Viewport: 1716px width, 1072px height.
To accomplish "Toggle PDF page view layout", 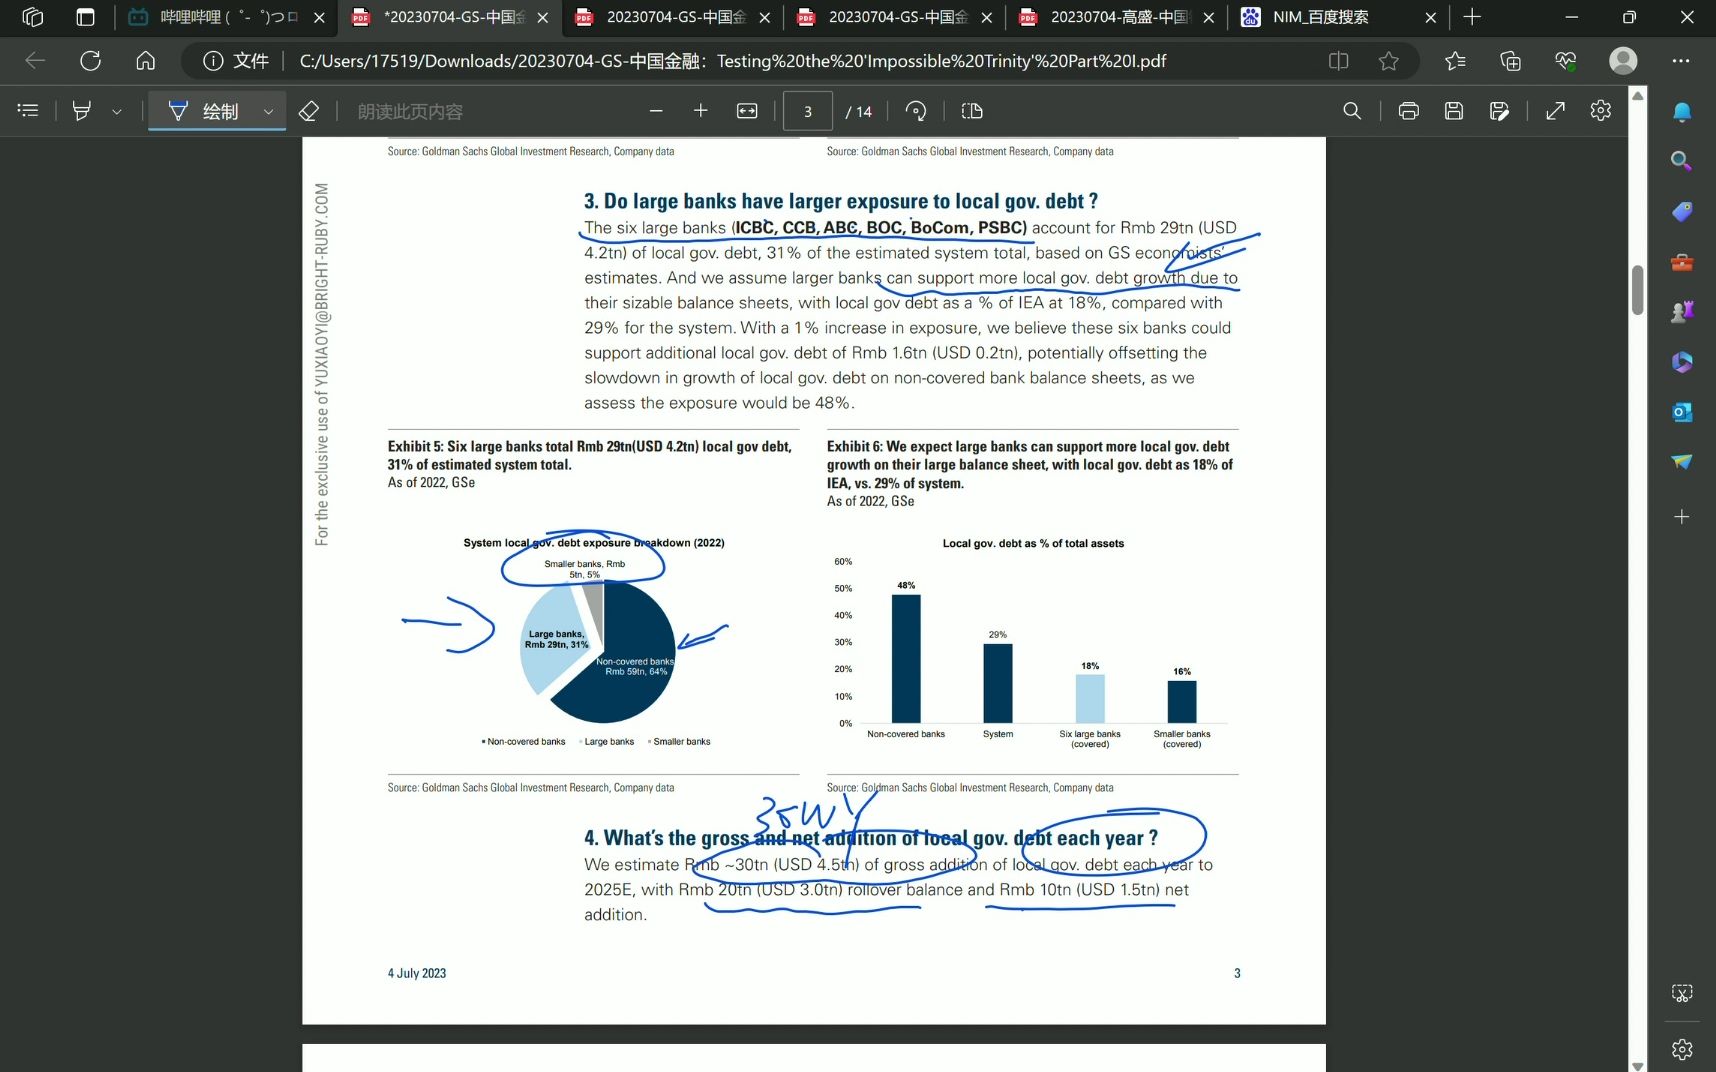I will click(972, 111).
